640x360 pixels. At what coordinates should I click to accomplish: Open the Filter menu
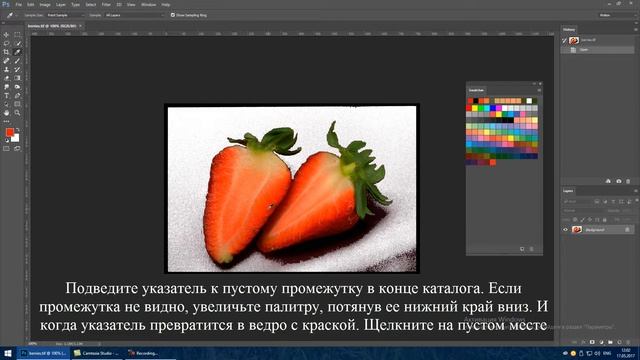pos(106,4)
